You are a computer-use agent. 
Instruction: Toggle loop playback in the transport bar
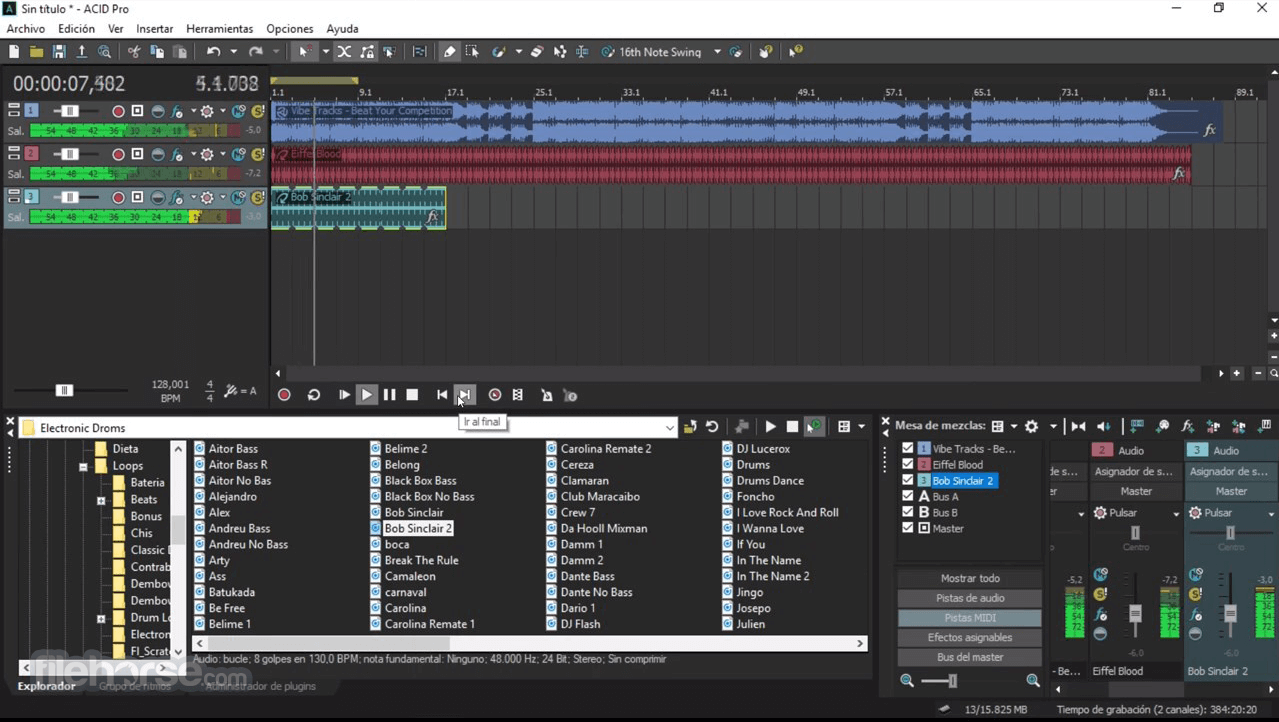(313, 395)
